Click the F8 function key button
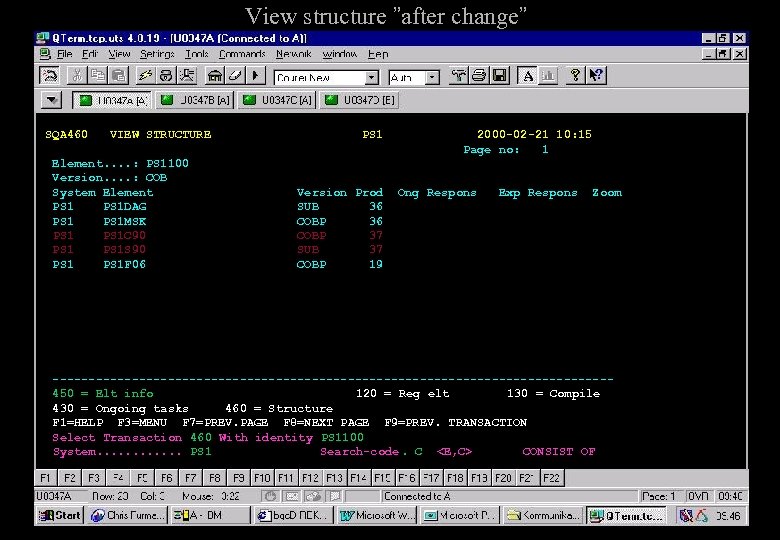Viewport: 780px width, 540px height. coord(214,478)
